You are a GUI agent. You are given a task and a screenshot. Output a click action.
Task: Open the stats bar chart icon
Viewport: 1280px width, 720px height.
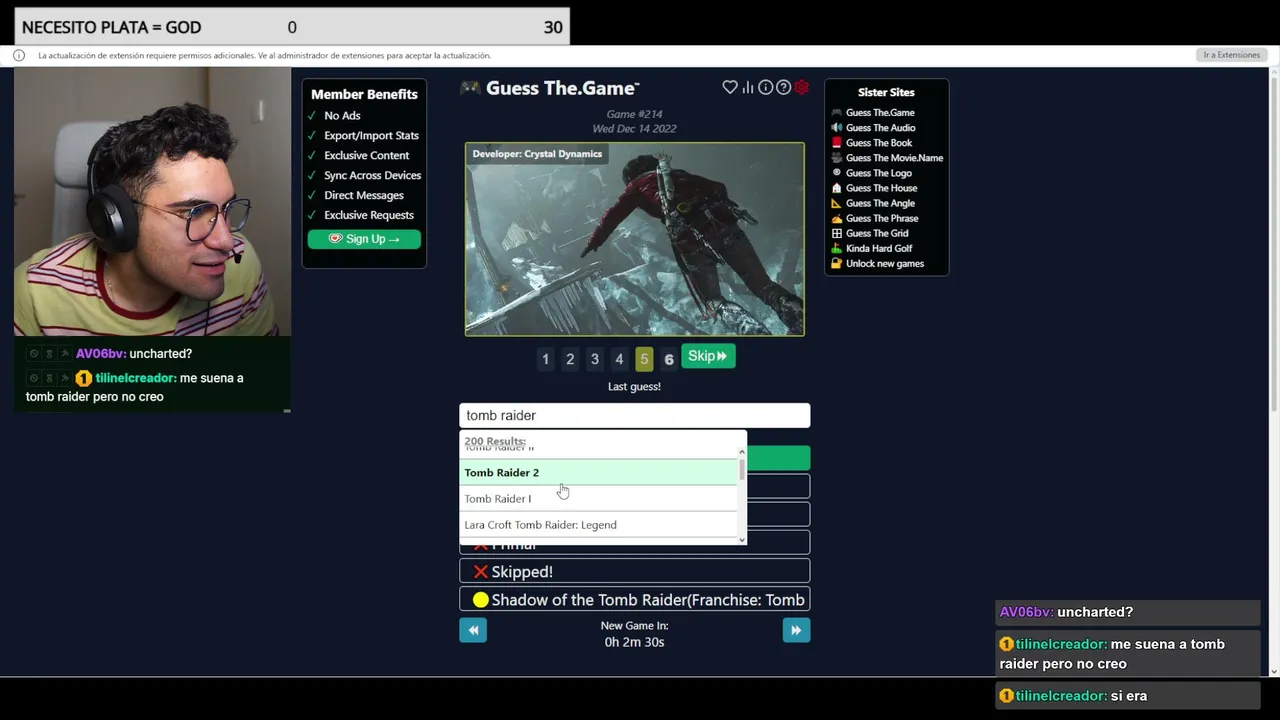tap(748, 88)
